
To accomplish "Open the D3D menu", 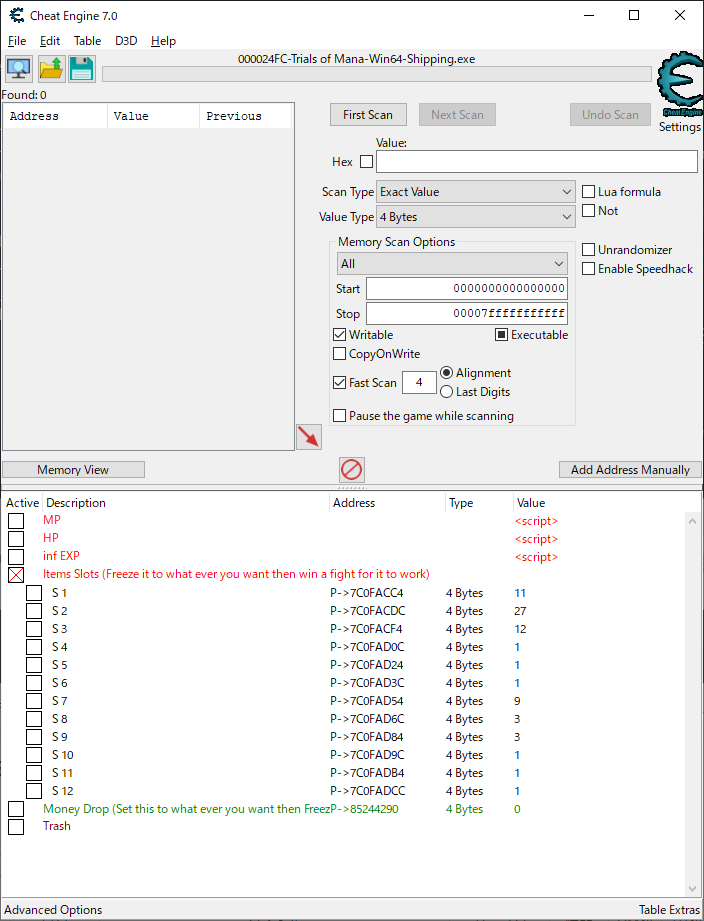I will 126,41.
